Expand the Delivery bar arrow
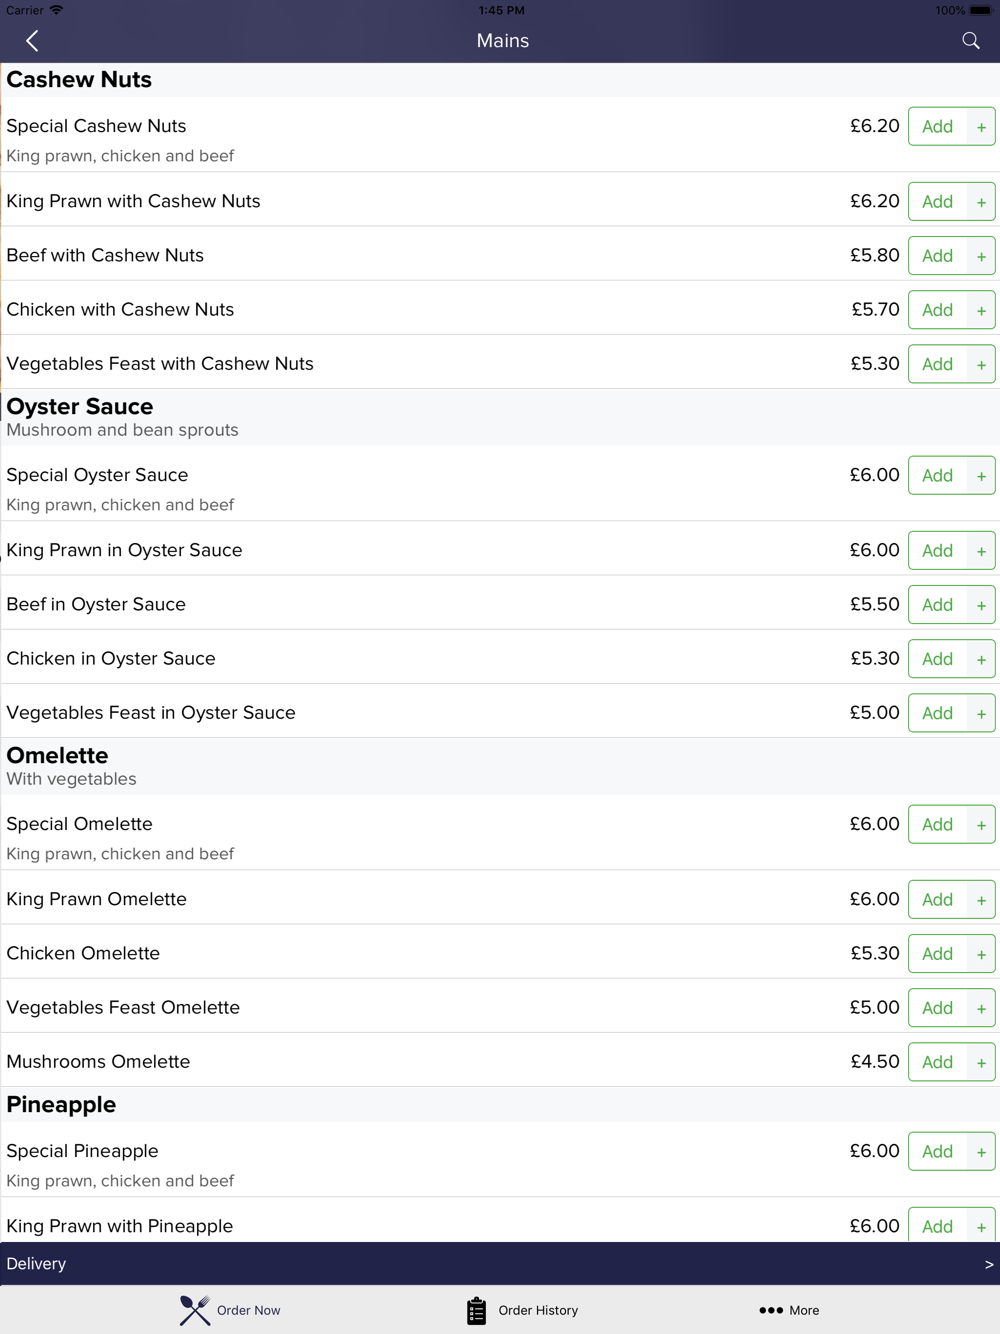This screenshot has height=1334, width=1000. pyautogui.click(x=988, y=1264)
